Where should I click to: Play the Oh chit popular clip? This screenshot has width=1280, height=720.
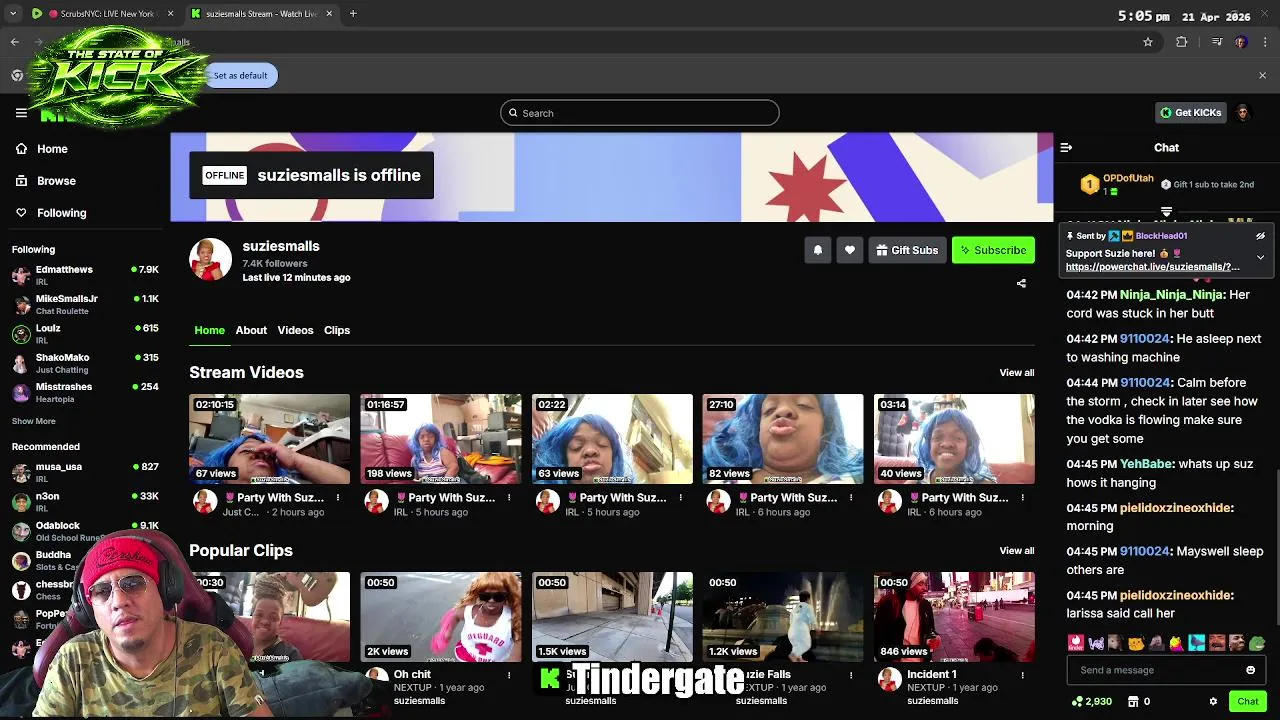click(x=441, y=617)
